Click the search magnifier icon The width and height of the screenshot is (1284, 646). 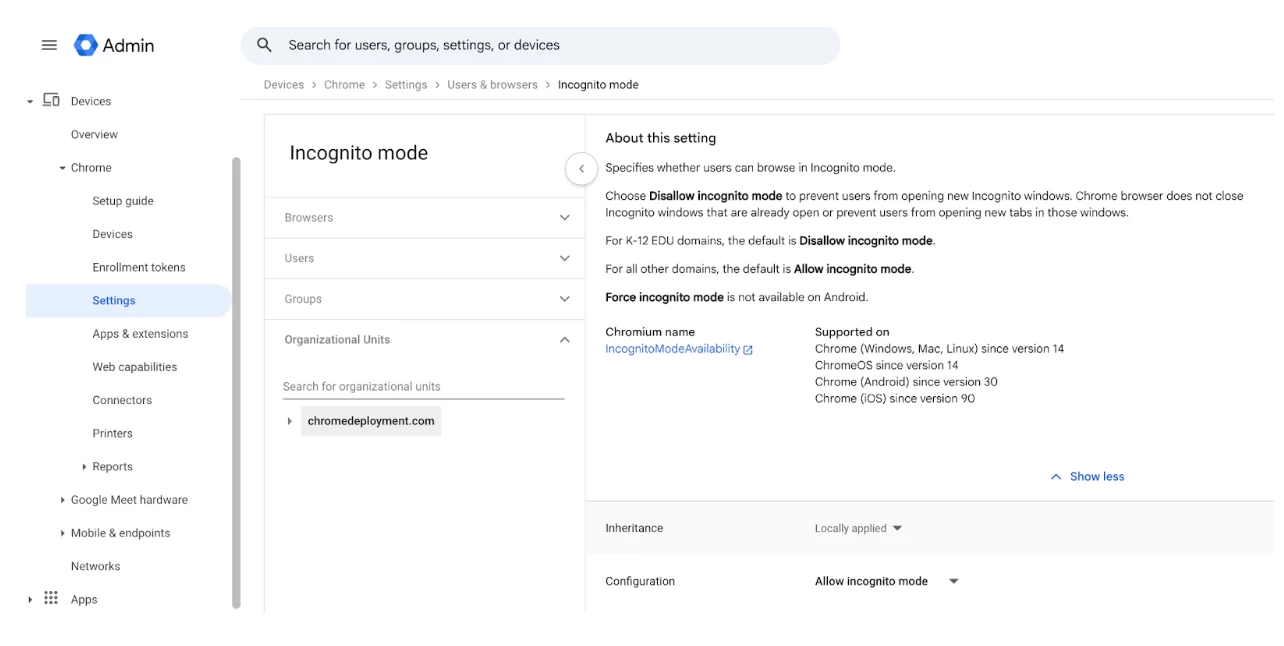coord(265,45)
